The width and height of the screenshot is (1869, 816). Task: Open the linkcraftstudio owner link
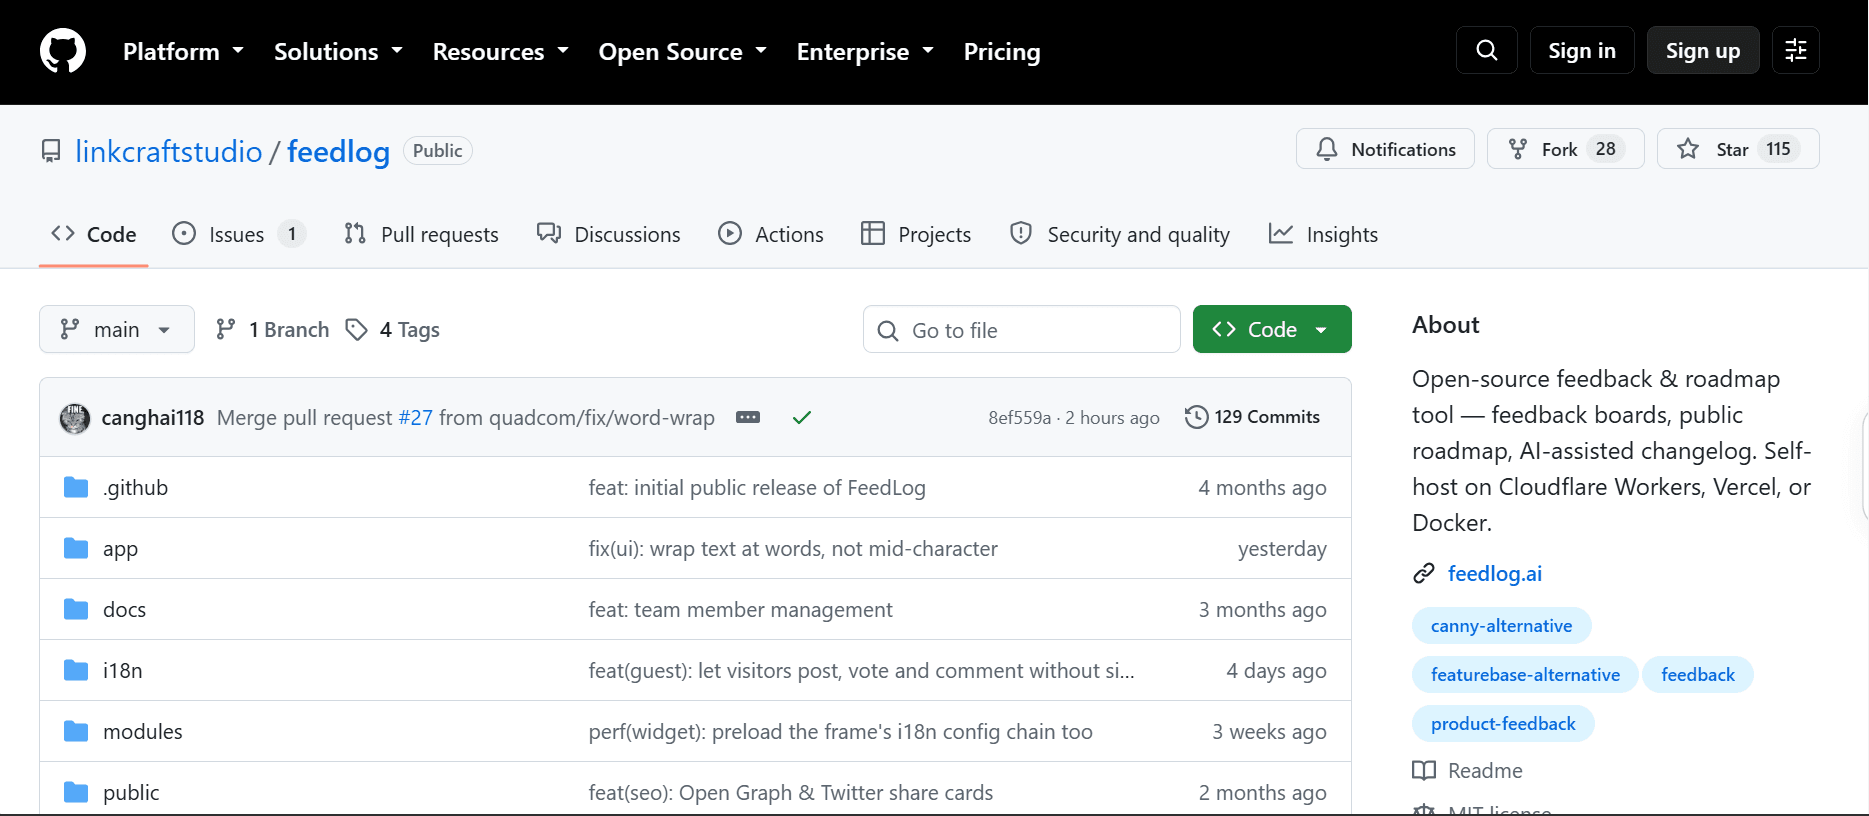(x=169, y=151)
